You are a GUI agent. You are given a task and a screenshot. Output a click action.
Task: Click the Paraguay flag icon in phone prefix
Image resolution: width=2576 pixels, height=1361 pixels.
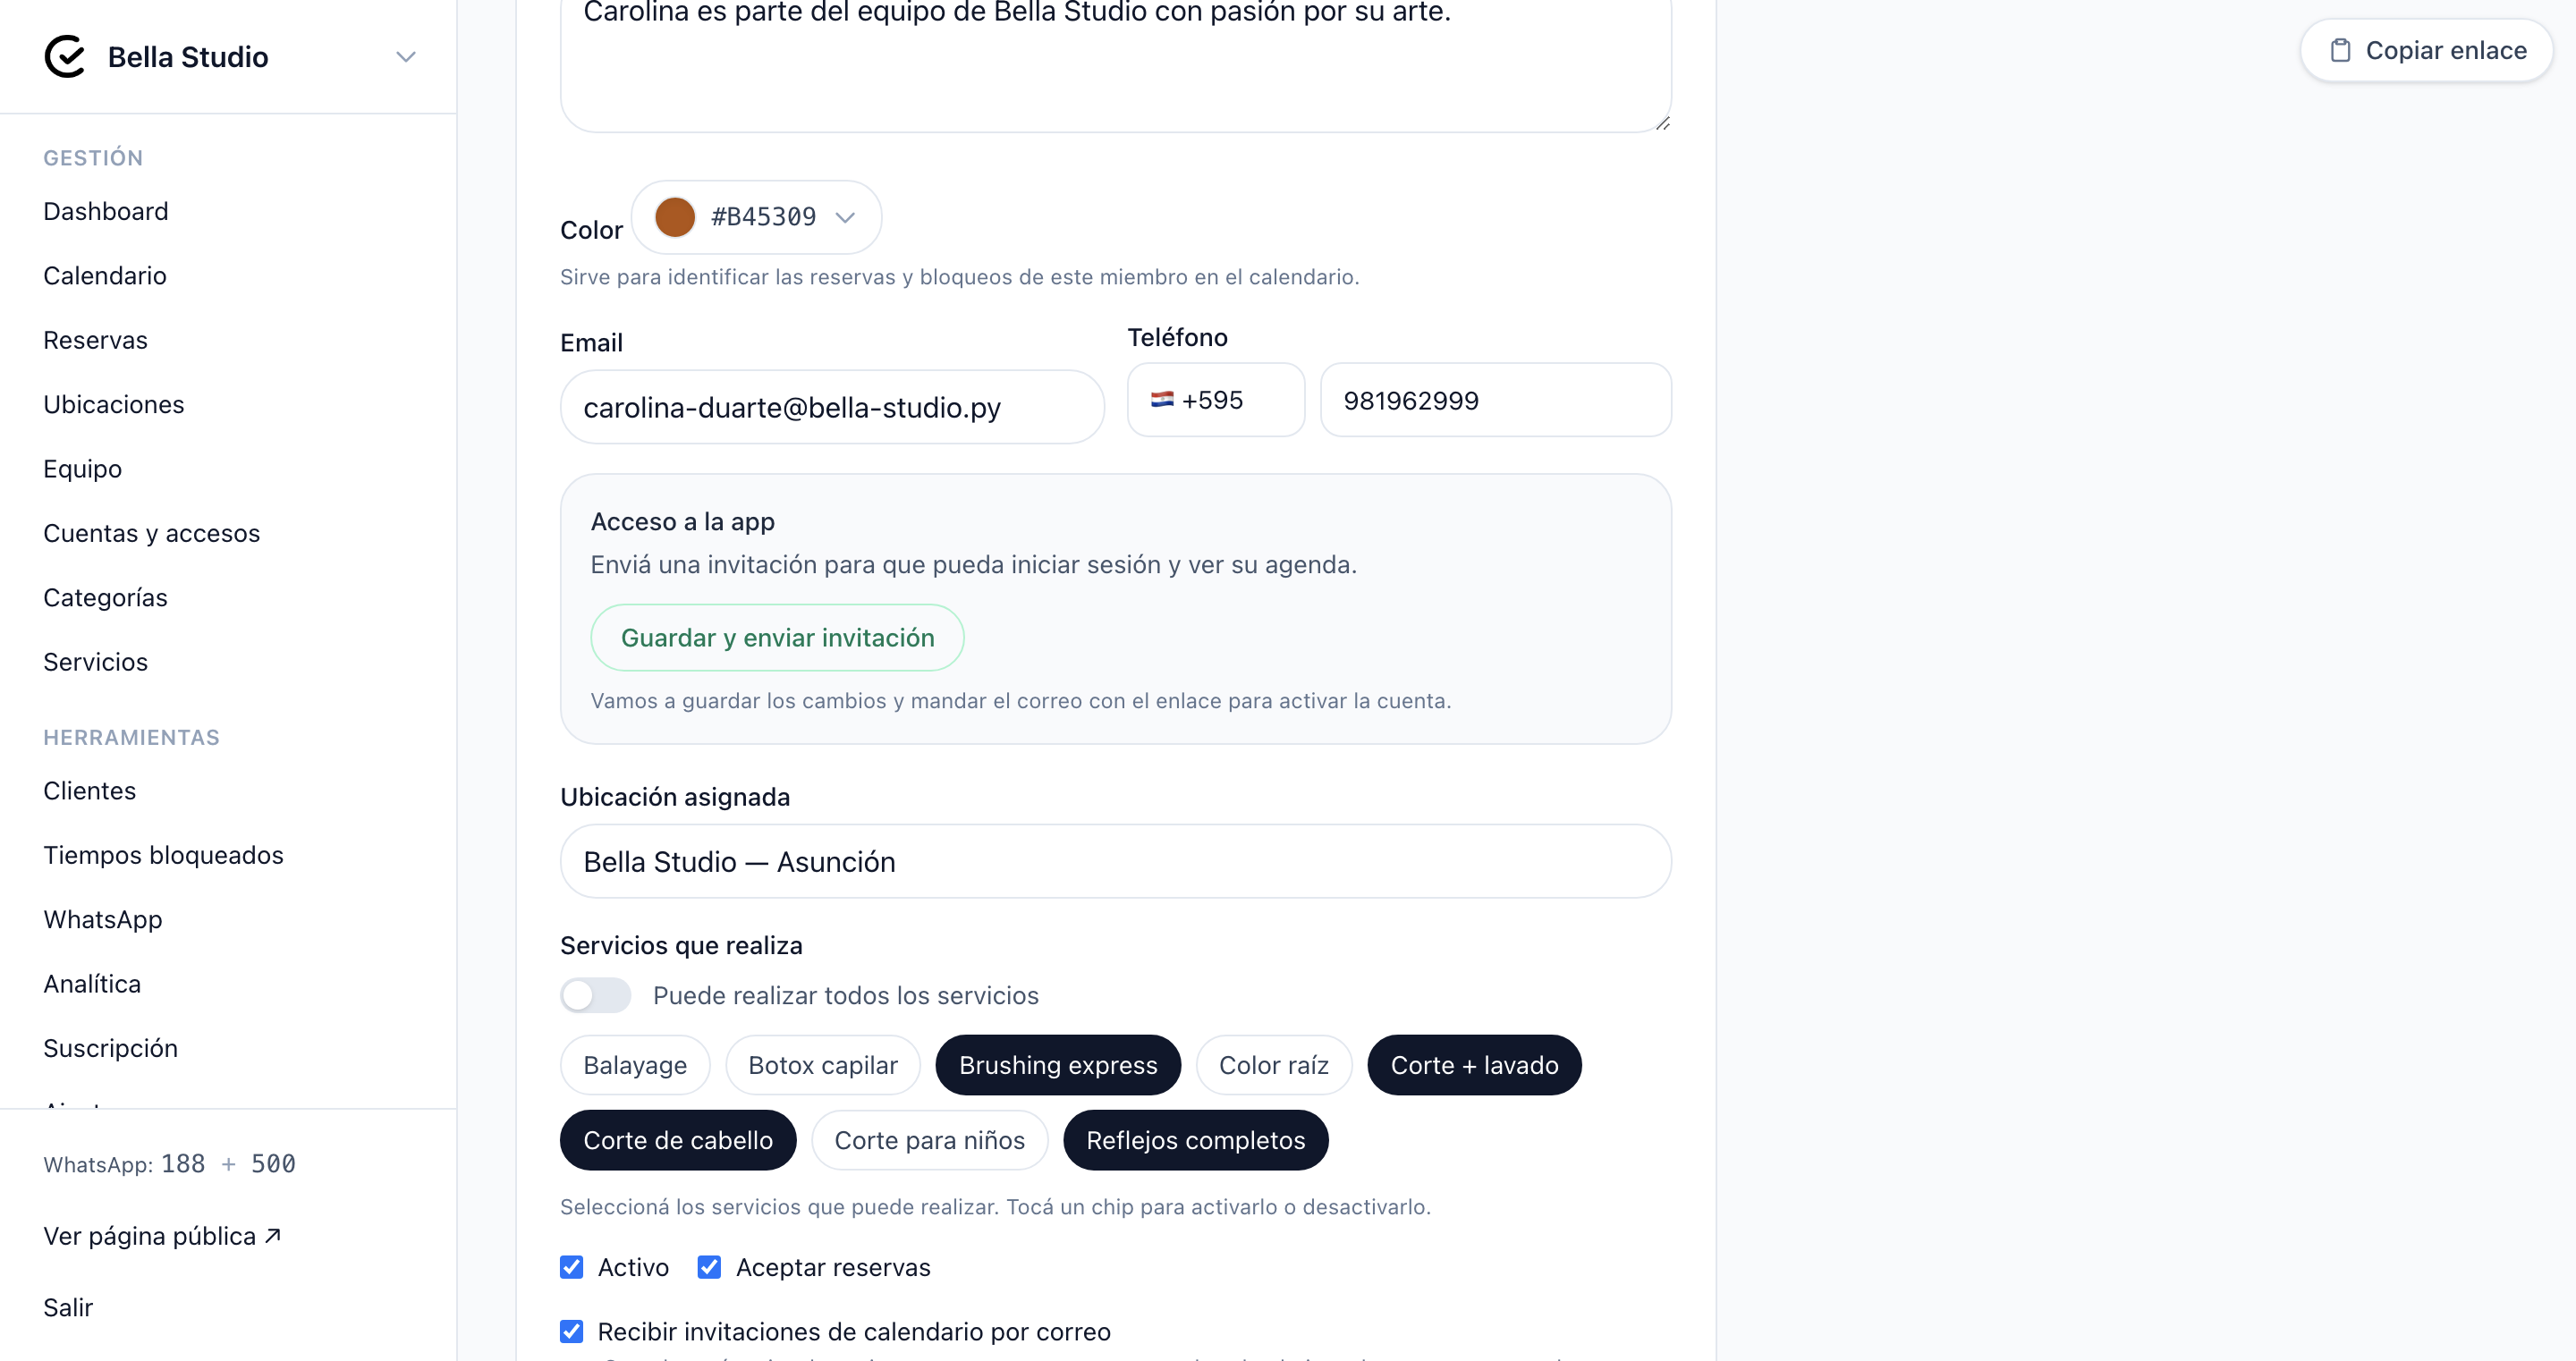[x=1161, y=400]
